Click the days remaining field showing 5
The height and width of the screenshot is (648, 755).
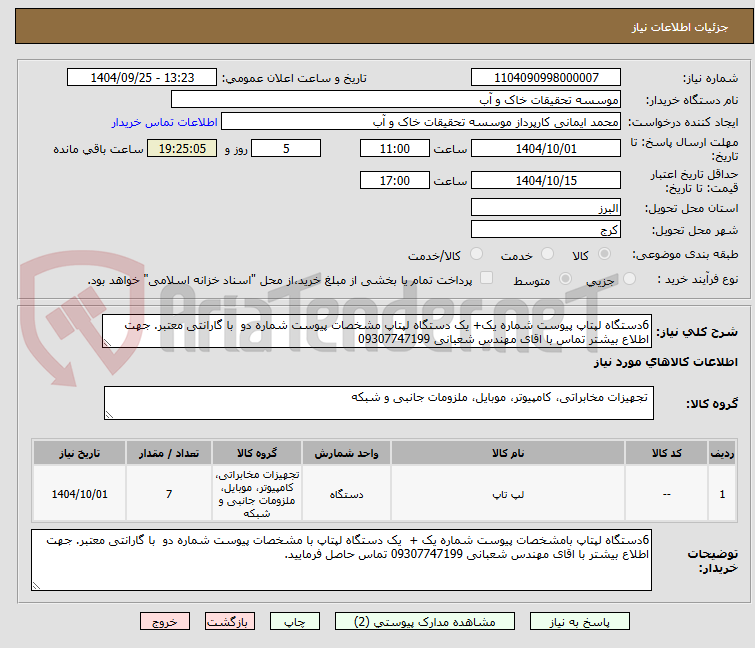(286, 148)
